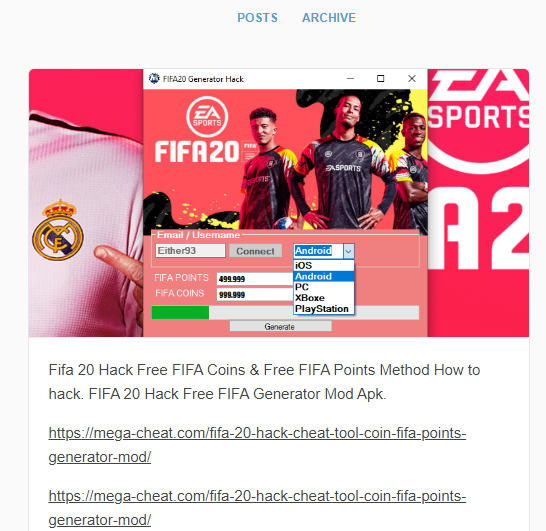The image size is (546, 531).
Task: Click the green progress bar
Action: tap(180, 312)
